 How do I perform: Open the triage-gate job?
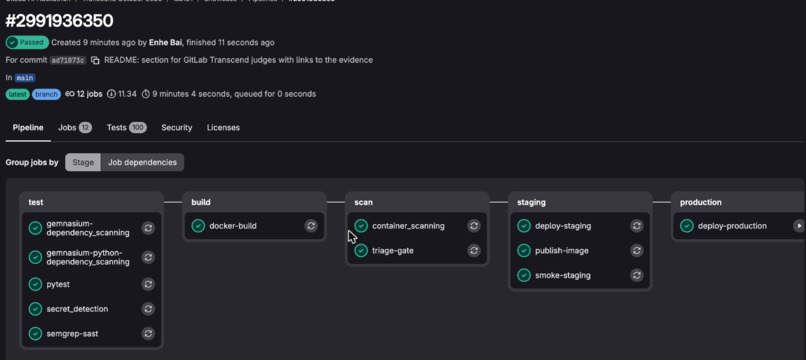pyautogui.click(x=393, y=250)
